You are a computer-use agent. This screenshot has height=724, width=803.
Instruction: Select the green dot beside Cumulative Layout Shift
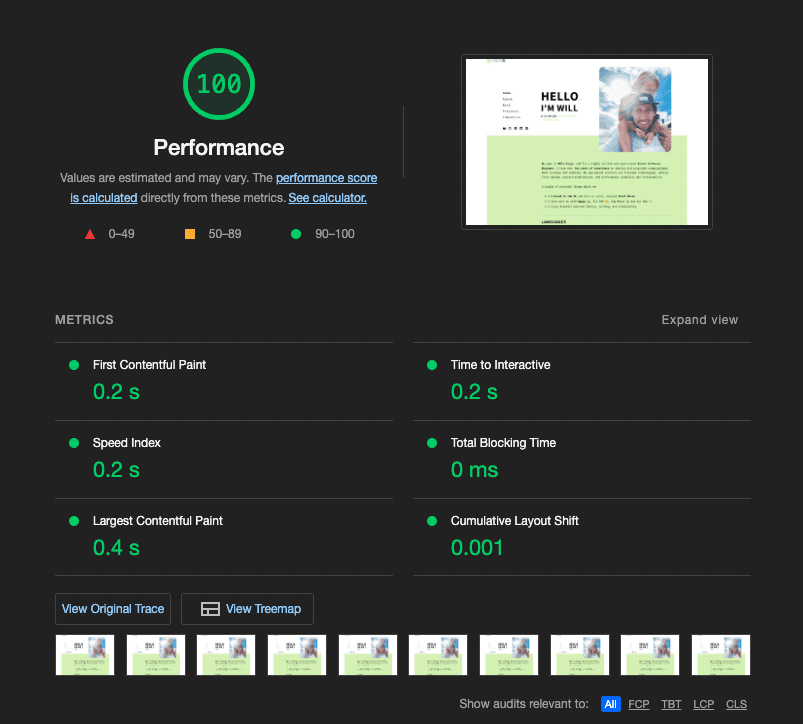tap(432, 521)
